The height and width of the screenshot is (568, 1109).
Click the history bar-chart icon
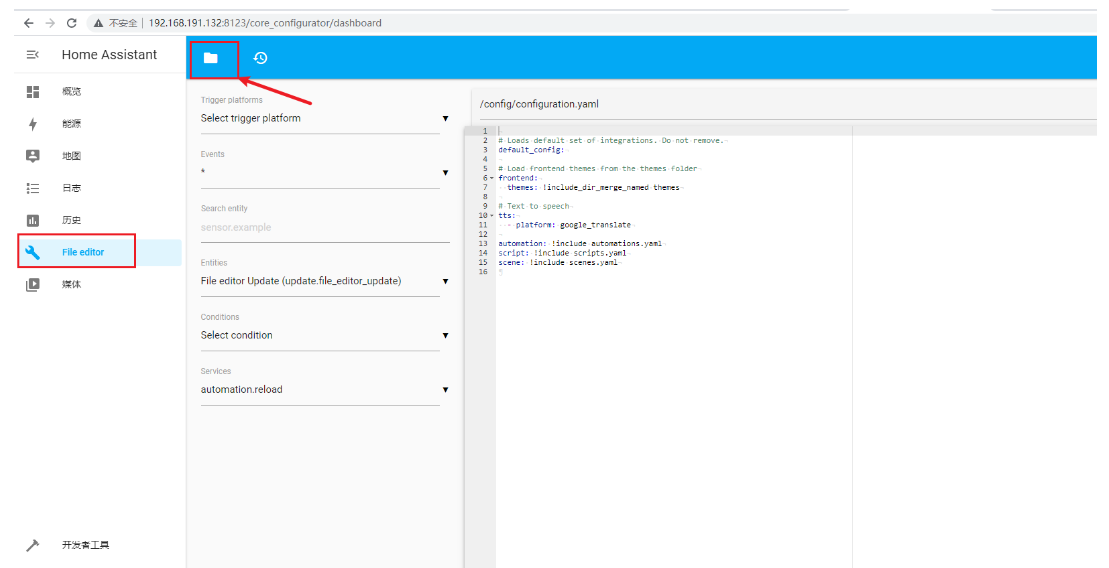click(33, 220)
